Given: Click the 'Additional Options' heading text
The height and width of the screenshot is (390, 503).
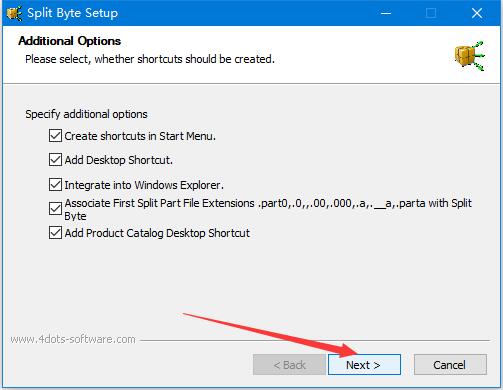Looking at the screenshot, I should tap(70, 41).
